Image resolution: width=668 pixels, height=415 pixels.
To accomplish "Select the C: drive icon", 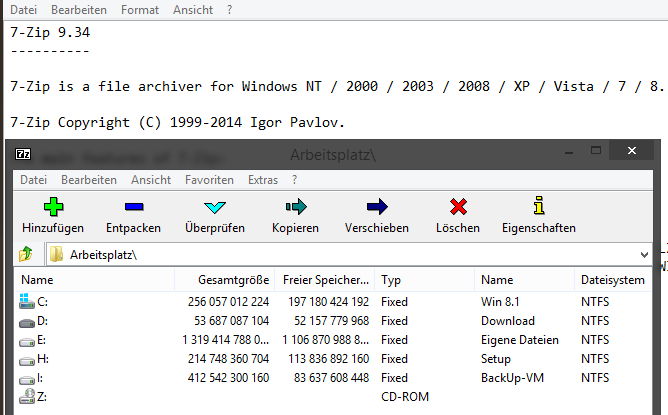I will (x=27, y=301).
